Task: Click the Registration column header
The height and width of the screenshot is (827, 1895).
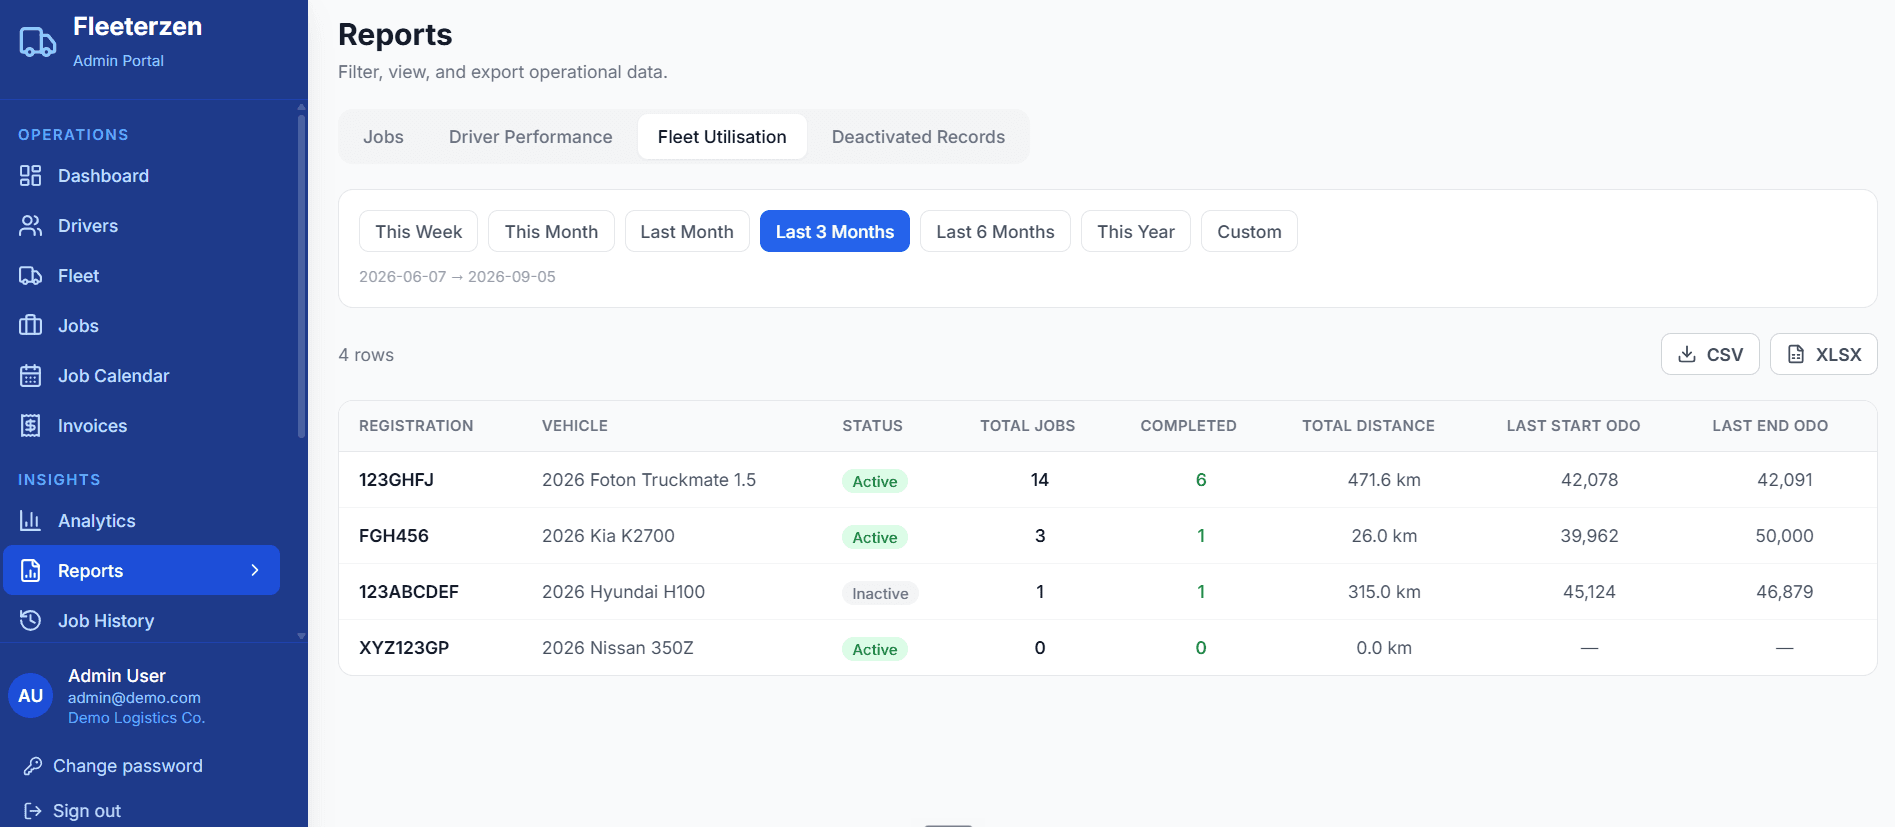Action: (x=416, y=426)
